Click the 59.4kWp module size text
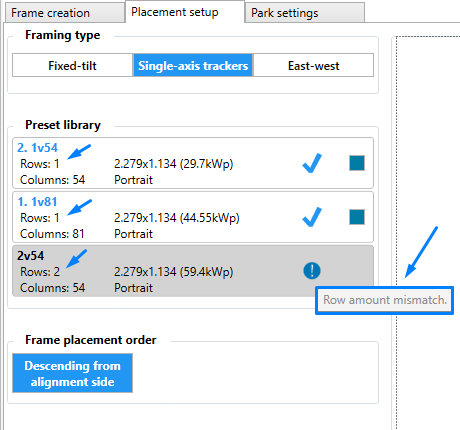The width and height of the screenshot is (460, 430). [x=173, y=272]
